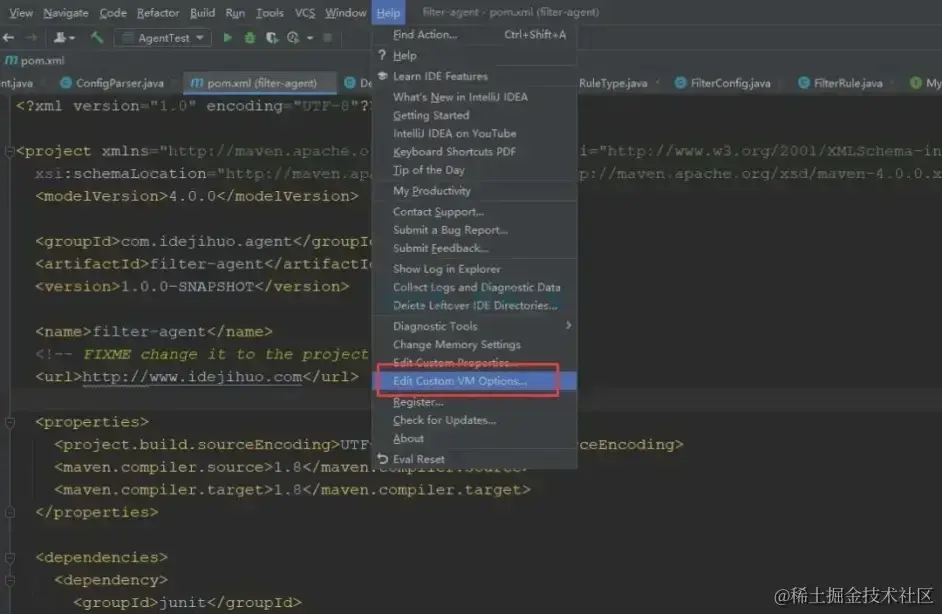Run with coverage shield icon
The width and height of the screenshot is (942, 614).
click(x=272, y=38)
